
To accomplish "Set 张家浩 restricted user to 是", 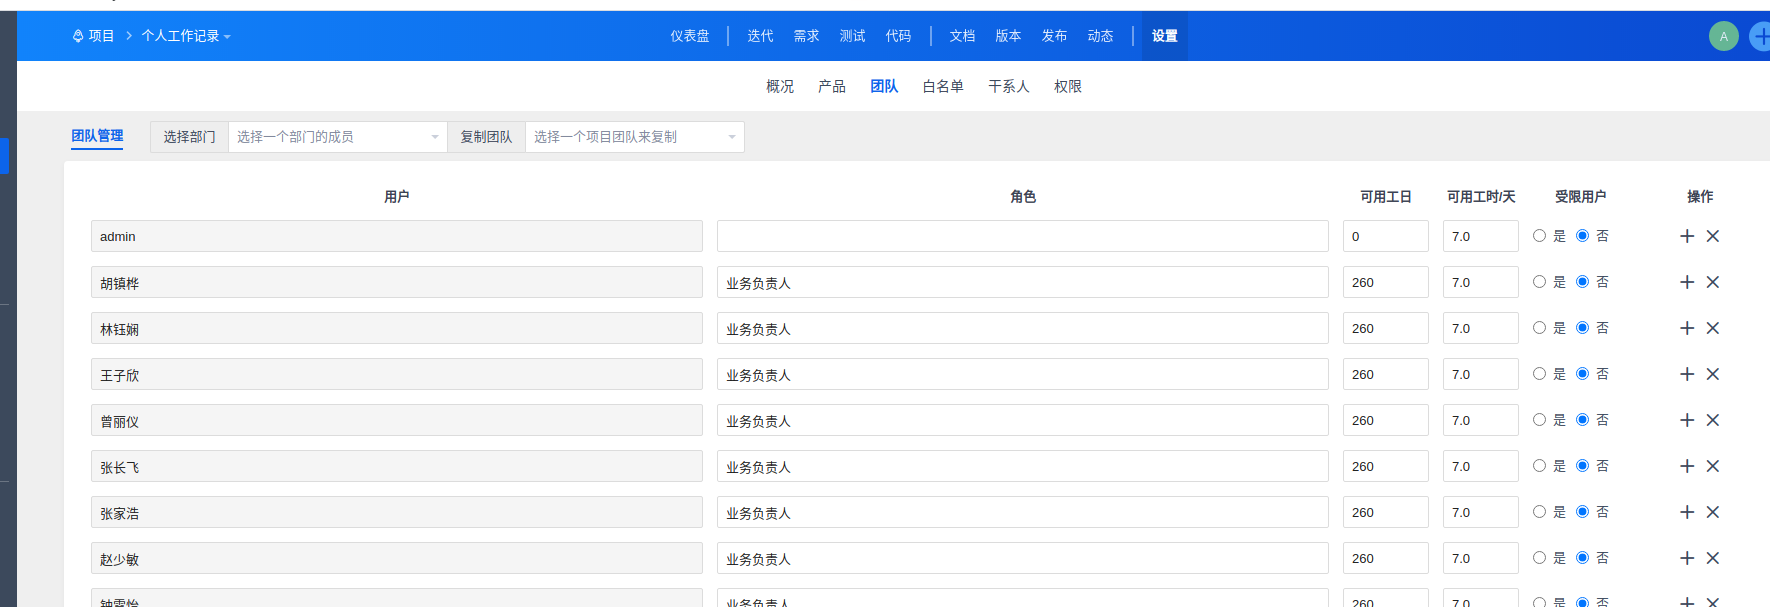I will tap(1539, 512).
